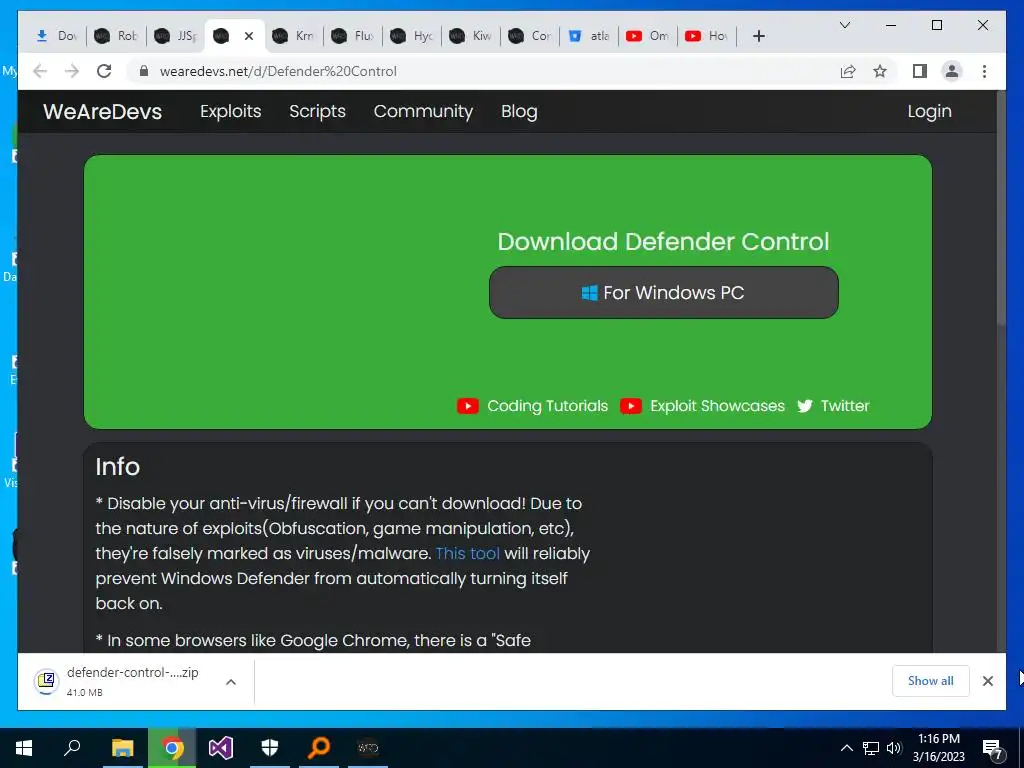Close the active WeAreDevs tab
The height and width of the screenshot is (768, 1024).
tap(248, 36)
